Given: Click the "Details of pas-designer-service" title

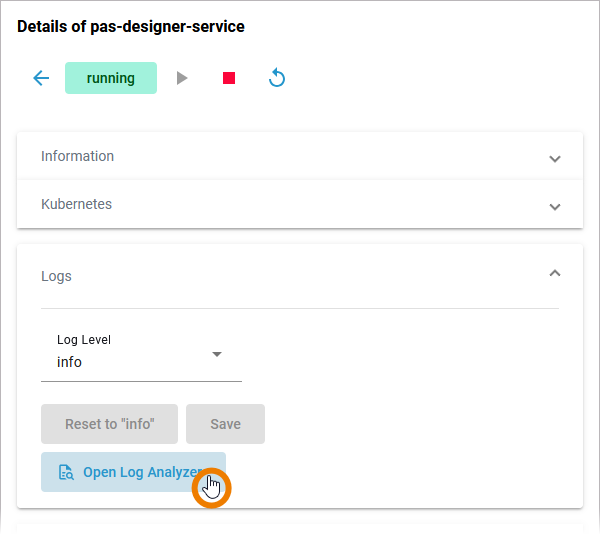Looking at the screenshot, I should pos(131,27).
